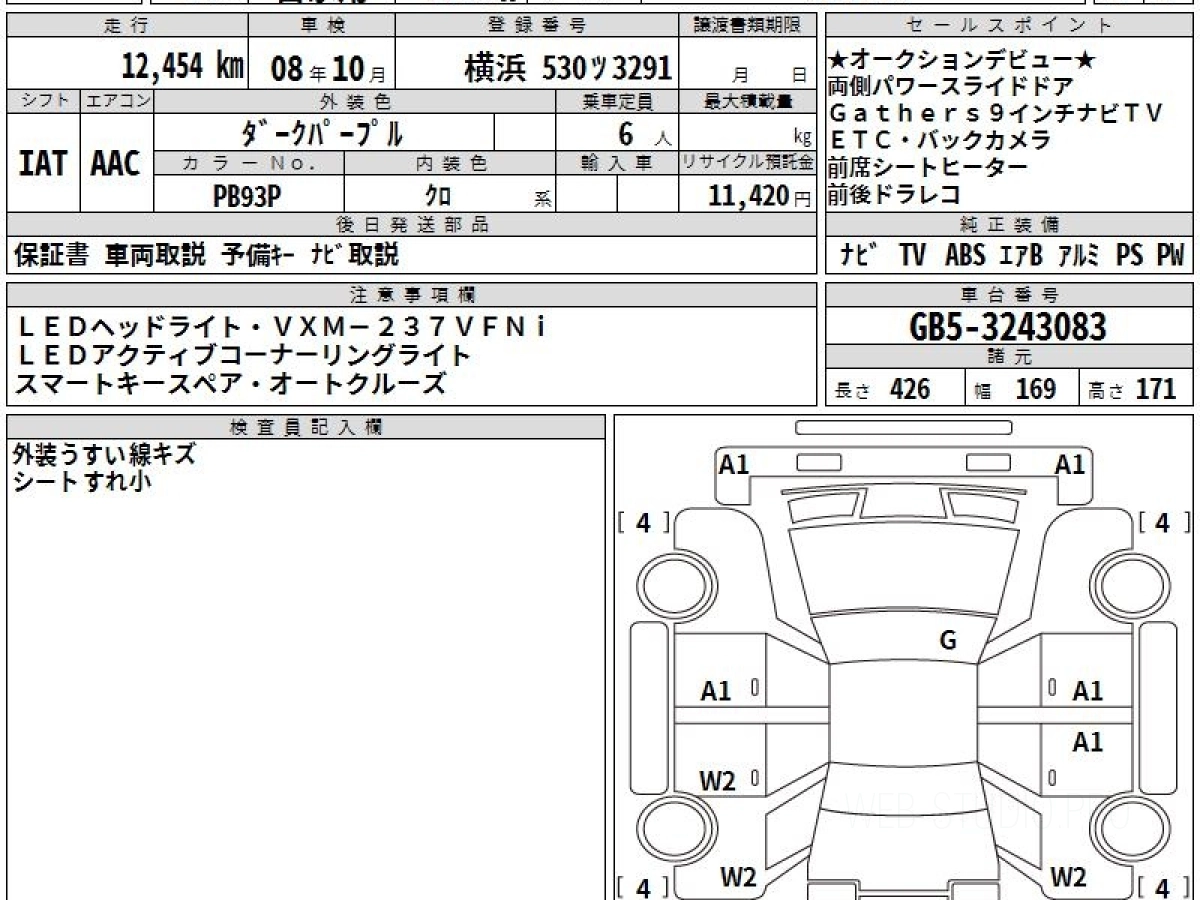Screen dimensions: 1200x900
Task: Click the W2 mark on left rear door
Action: point(717,780)
